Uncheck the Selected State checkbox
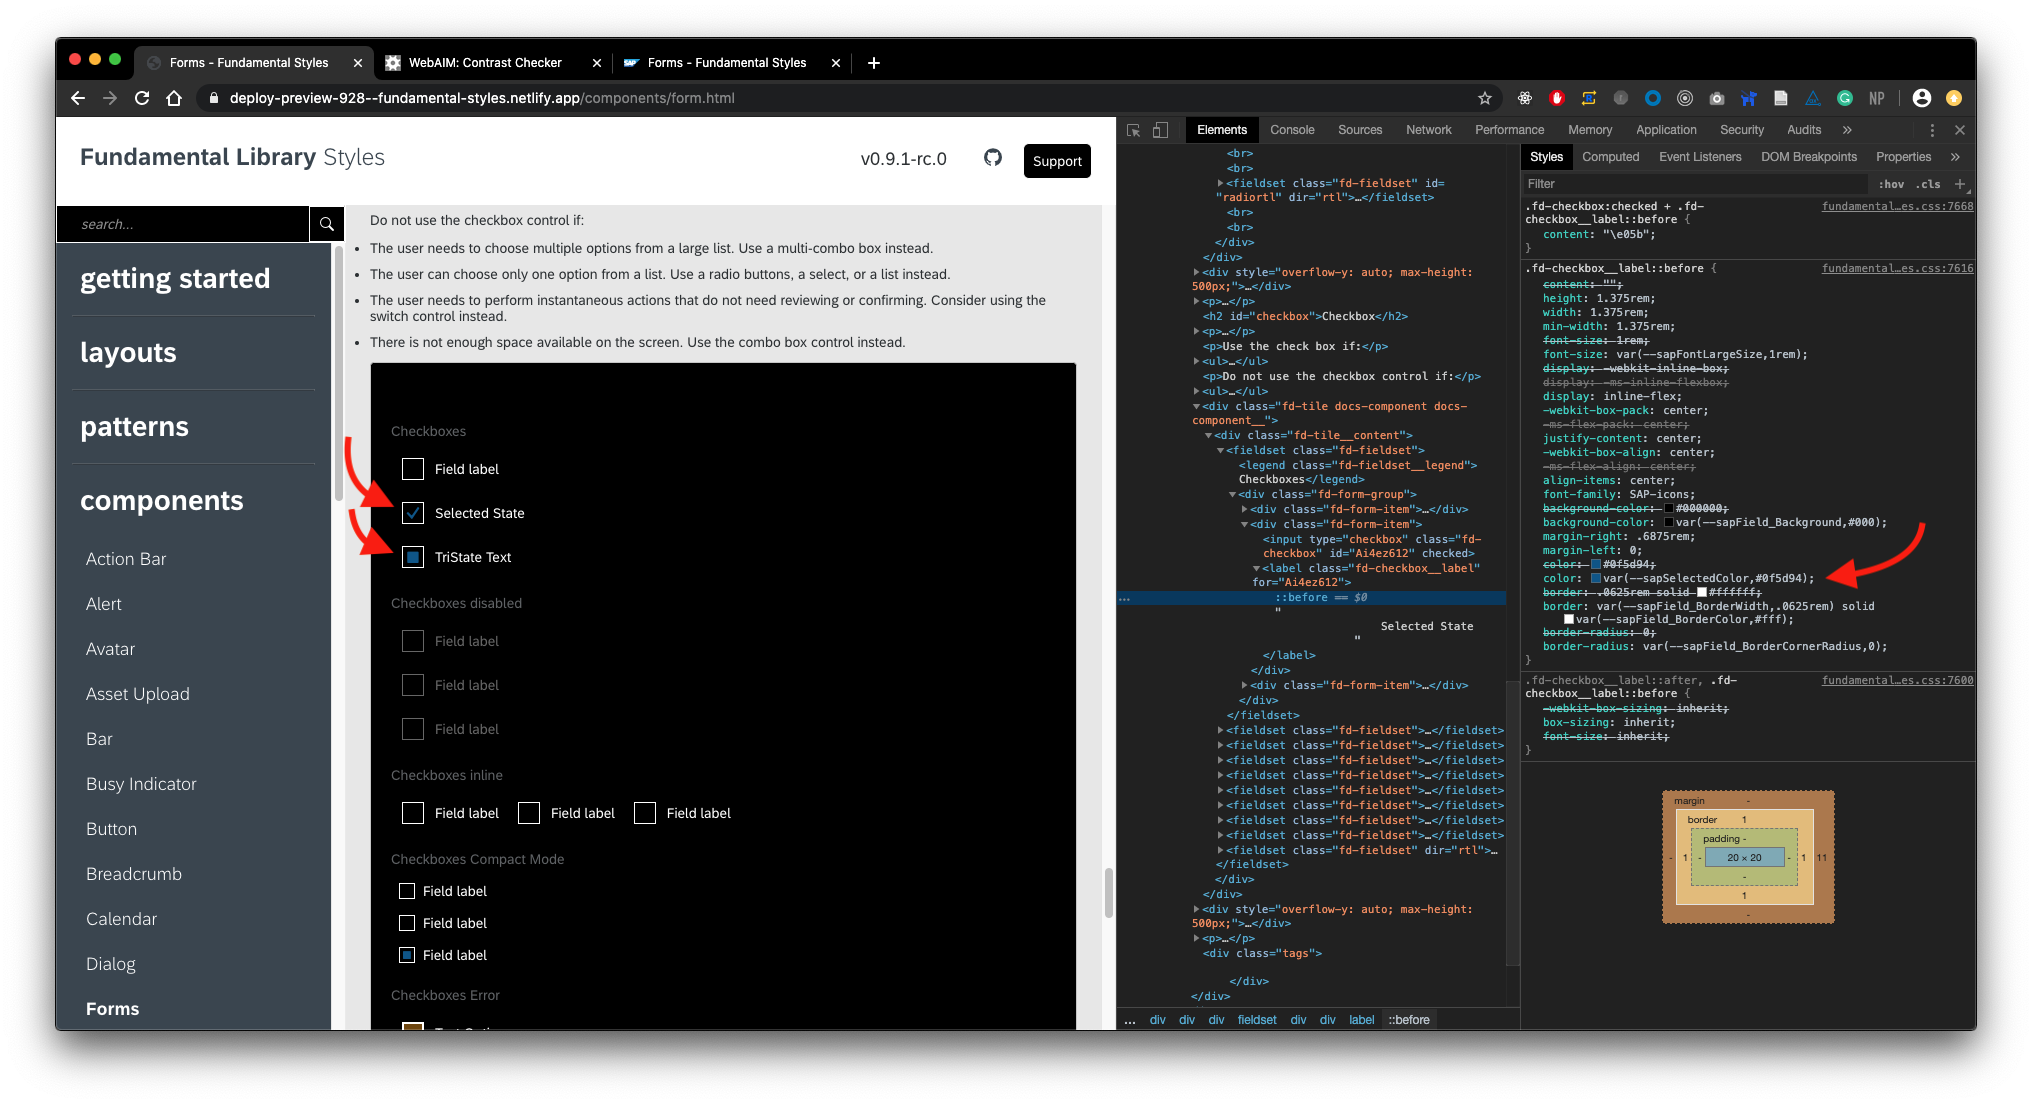Viewport: 2032px width, 1104px height. tap(412, 512)
